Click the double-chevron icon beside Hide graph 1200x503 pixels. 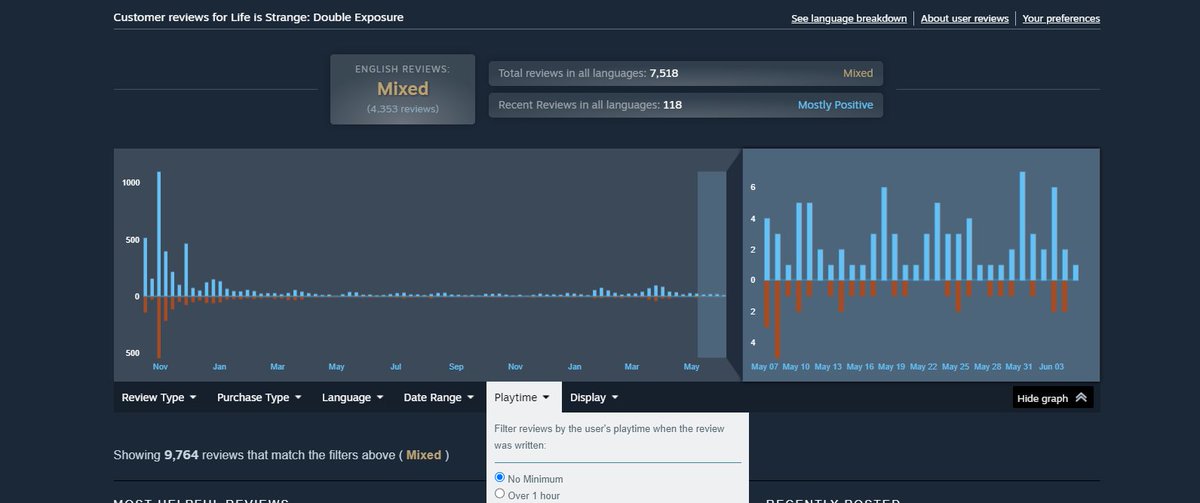pyautogui.click(x=1081, y=398)
